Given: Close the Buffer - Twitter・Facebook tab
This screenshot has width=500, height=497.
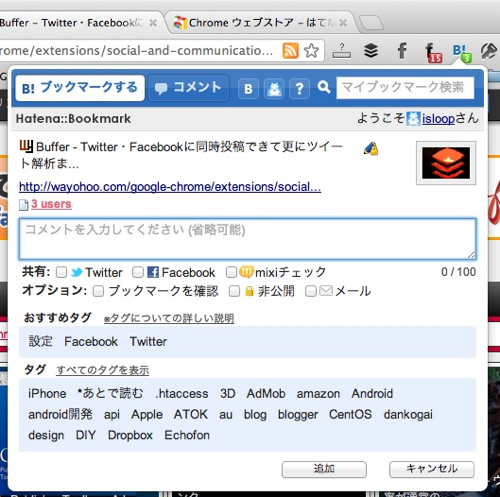Looking at the screenshot, I should [x=153, y=23].
